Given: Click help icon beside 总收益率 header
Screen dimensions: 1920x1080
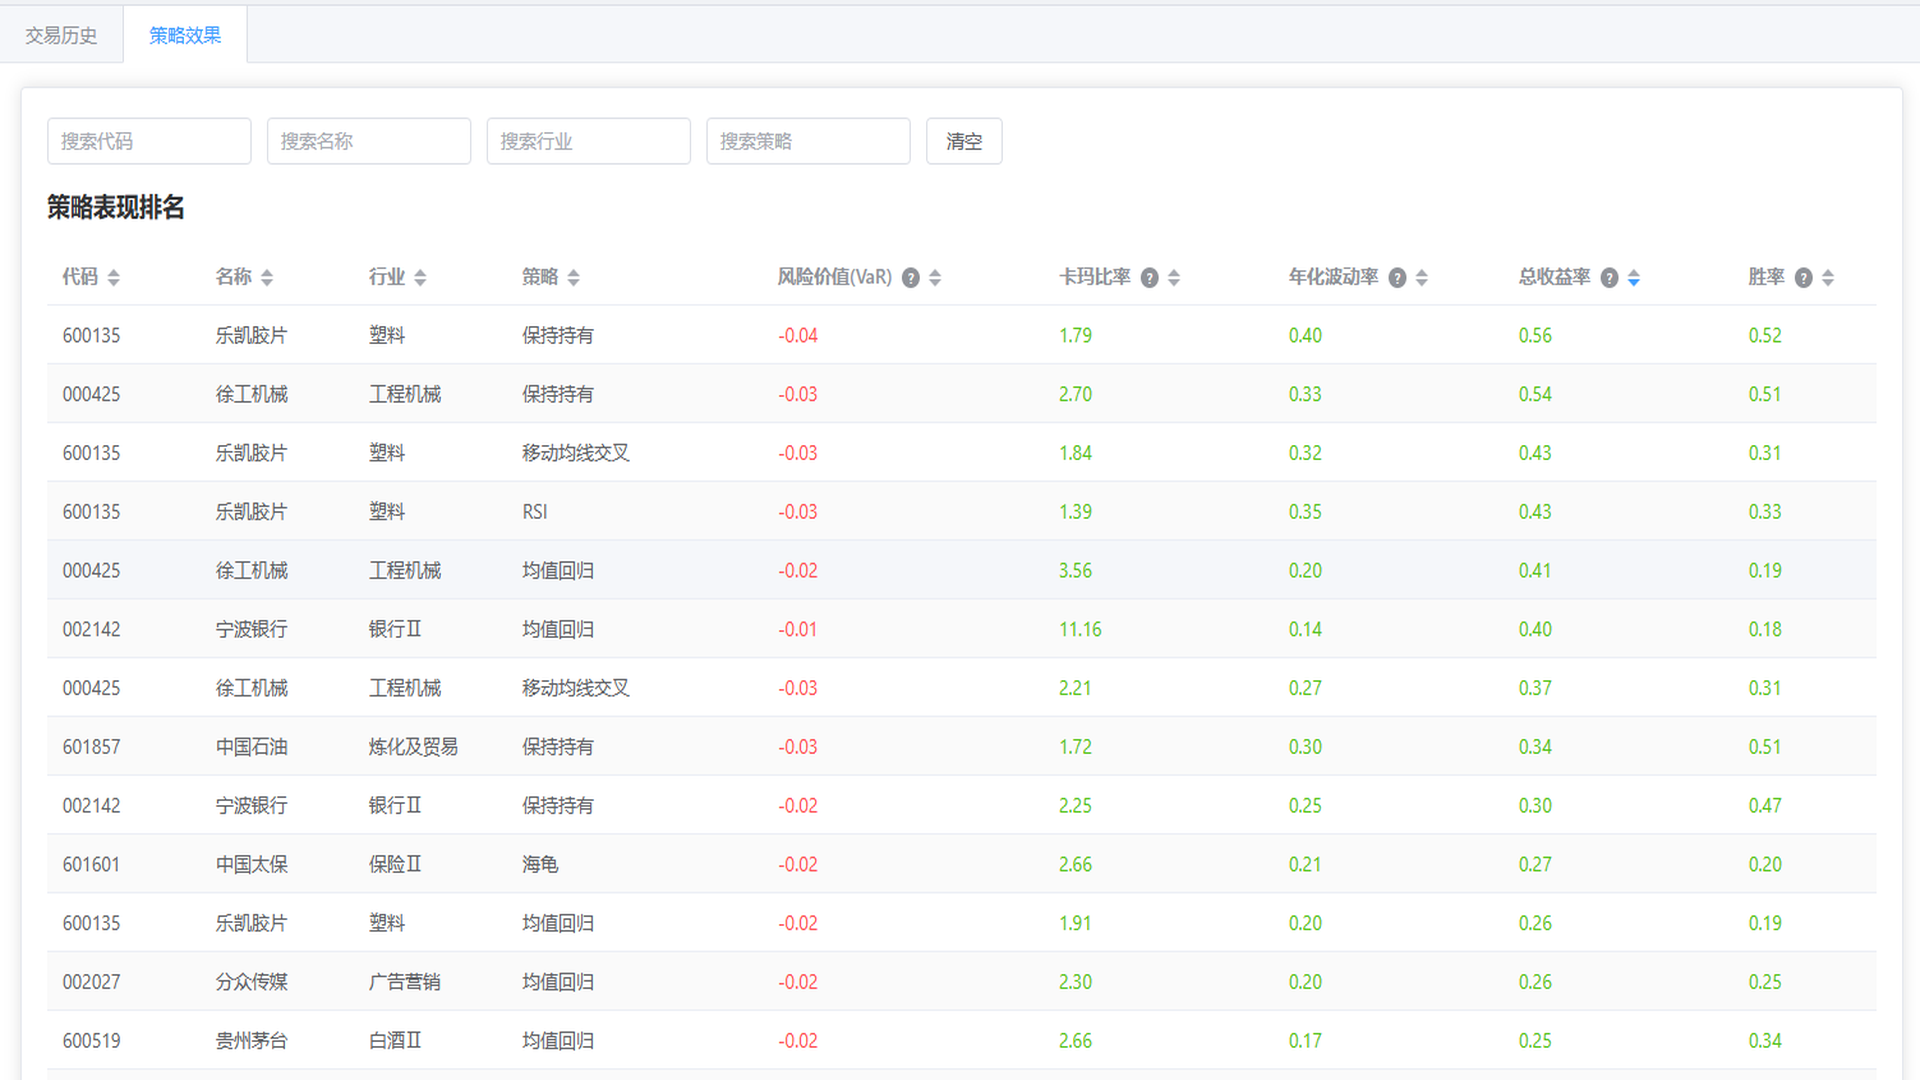Looking at the screenshot, I should (1609, 278).
